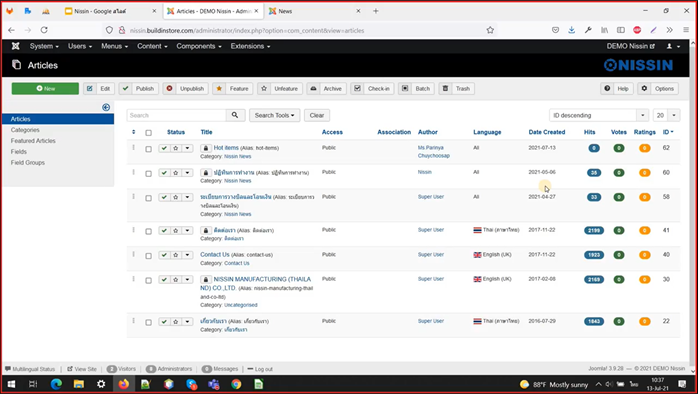Screen dimensions: 698x394
Task: Expand the status dropdown arrow for Contact Us
Action: tap(187, 255)
